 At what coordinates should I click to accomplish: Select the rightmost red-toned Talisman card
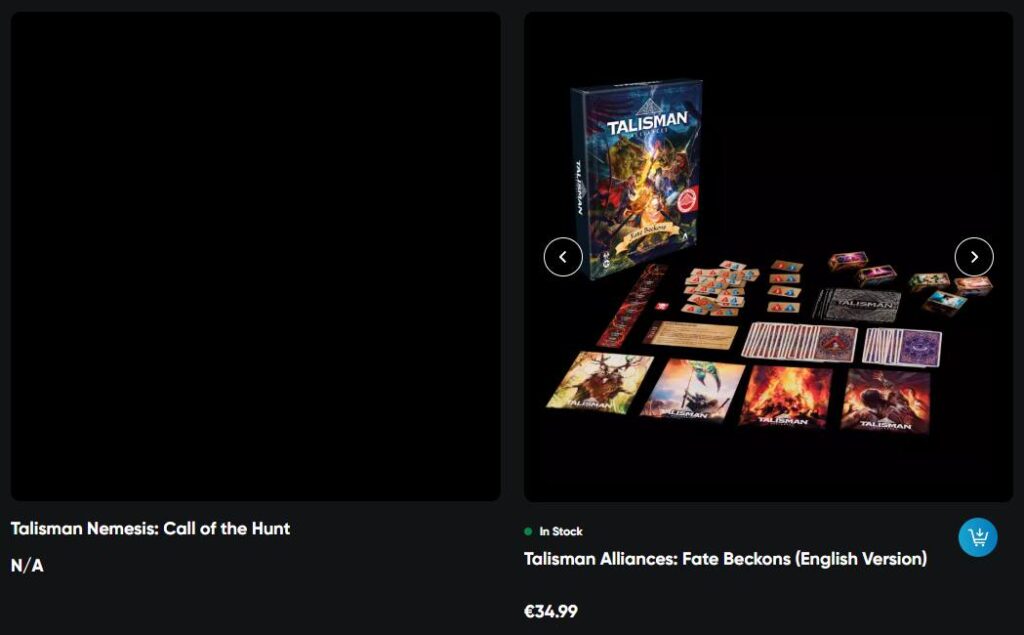(886, 400)
